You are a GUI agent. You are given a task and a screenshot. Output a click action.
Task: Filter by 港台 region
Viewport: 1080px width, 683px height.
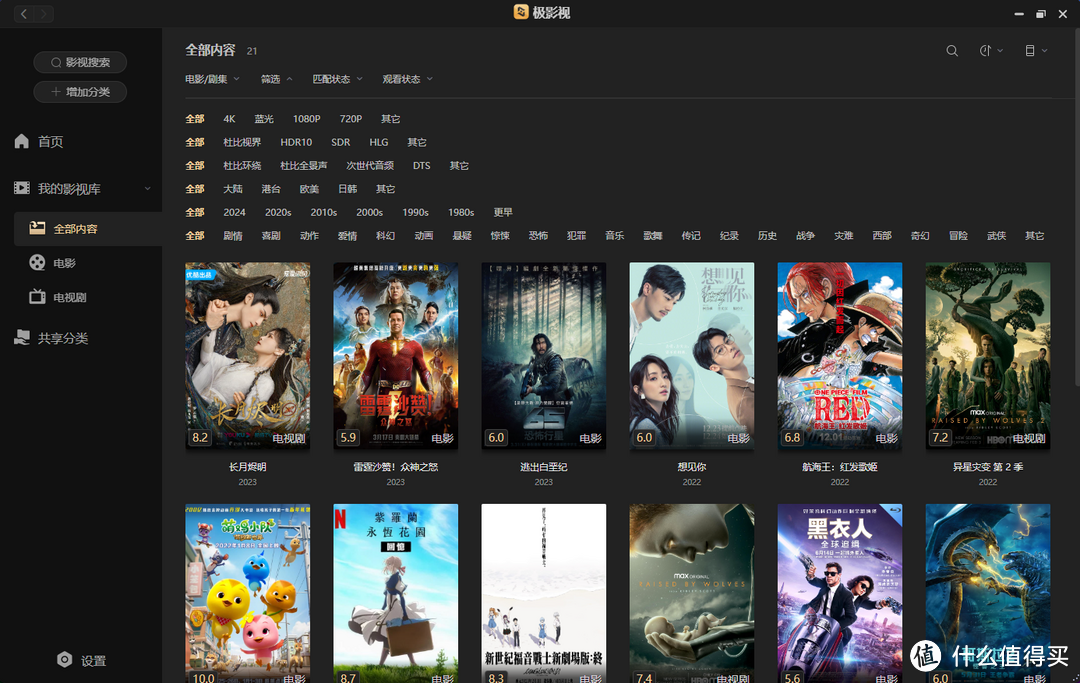(271, 189)
